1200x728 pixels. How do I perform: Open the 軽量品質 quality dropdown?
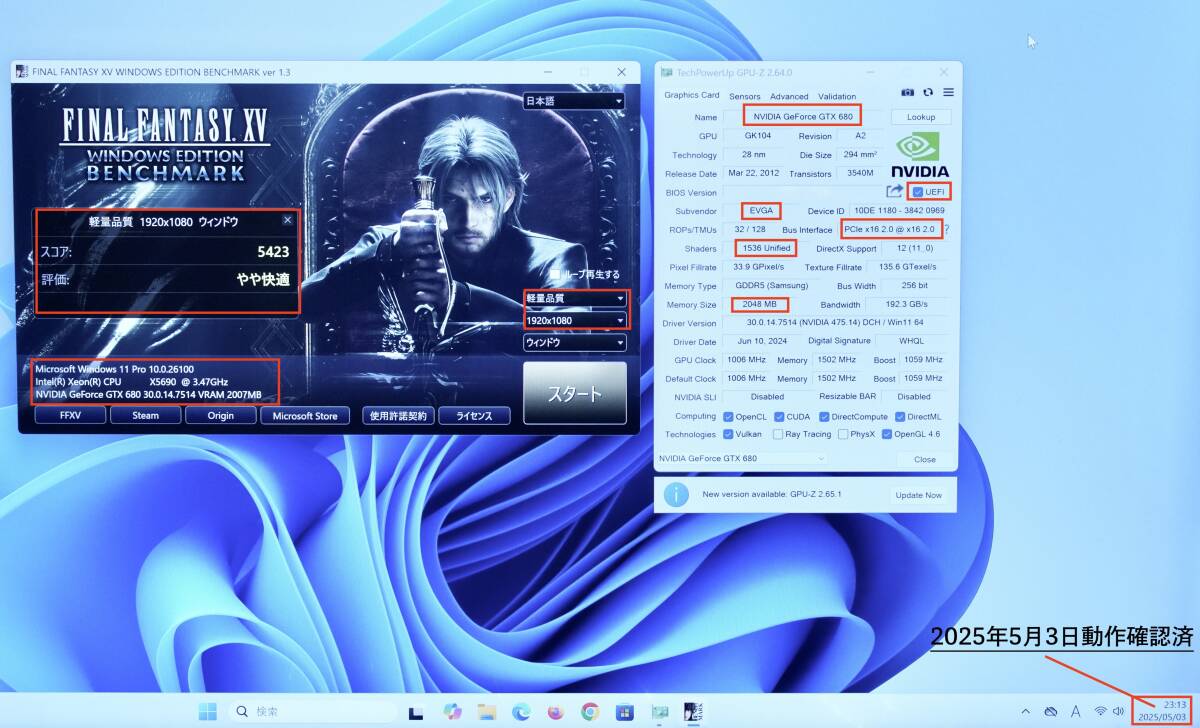[575, 298]
